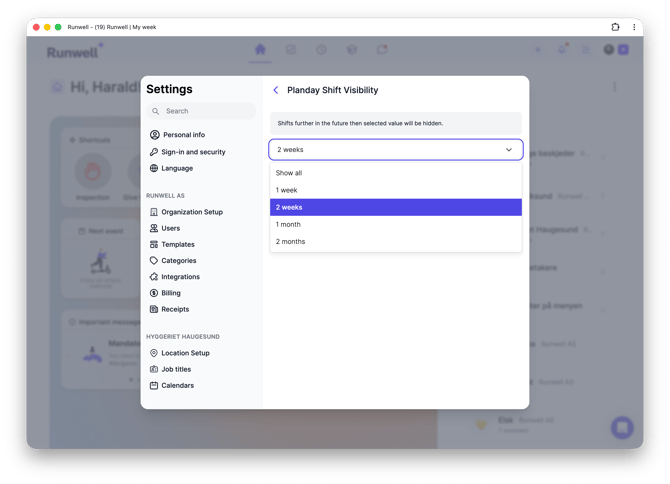Click the Receipts icon
This screenshot has height=484, width=670.
pos(154,309)
